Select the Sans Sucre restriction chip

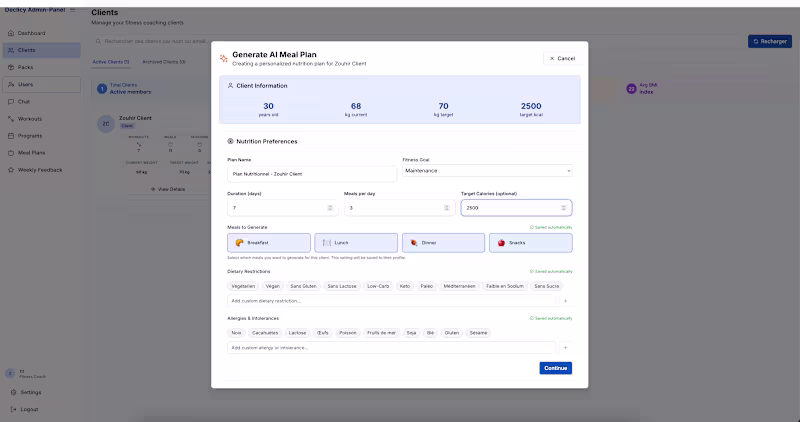click(x=546, y=286)
